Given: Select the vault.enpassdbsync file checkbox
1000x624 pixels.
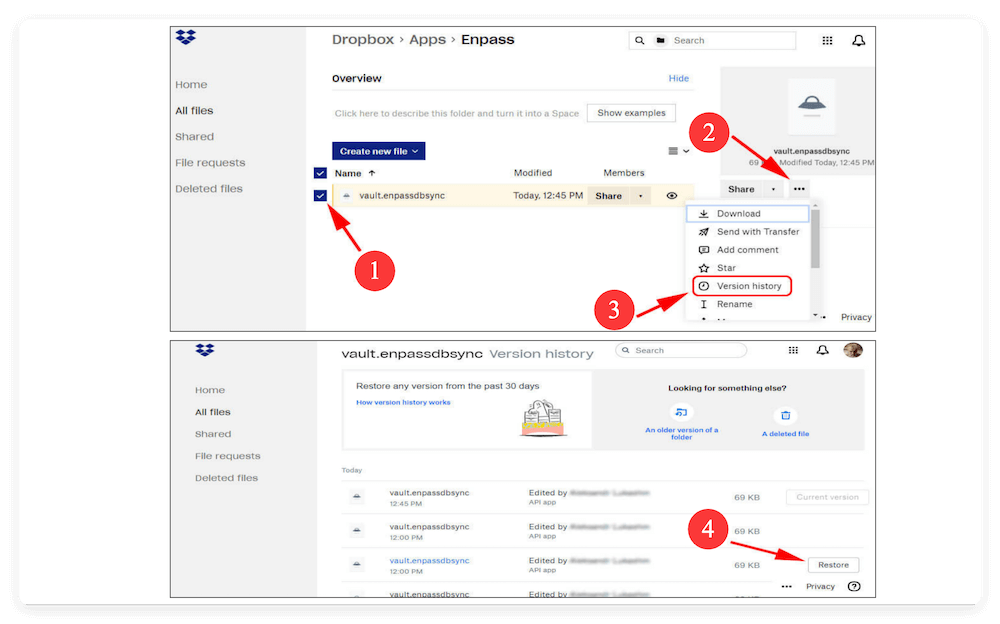Looking at the screenshot, I should [x=321, y=195].
